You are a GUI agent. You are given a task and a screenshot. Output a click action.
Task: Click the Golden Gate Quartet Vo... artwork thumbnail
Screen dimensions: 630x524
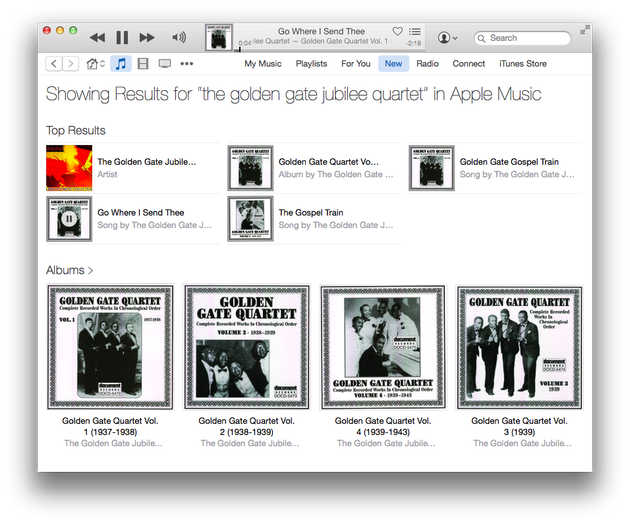[x=250, y=168]
